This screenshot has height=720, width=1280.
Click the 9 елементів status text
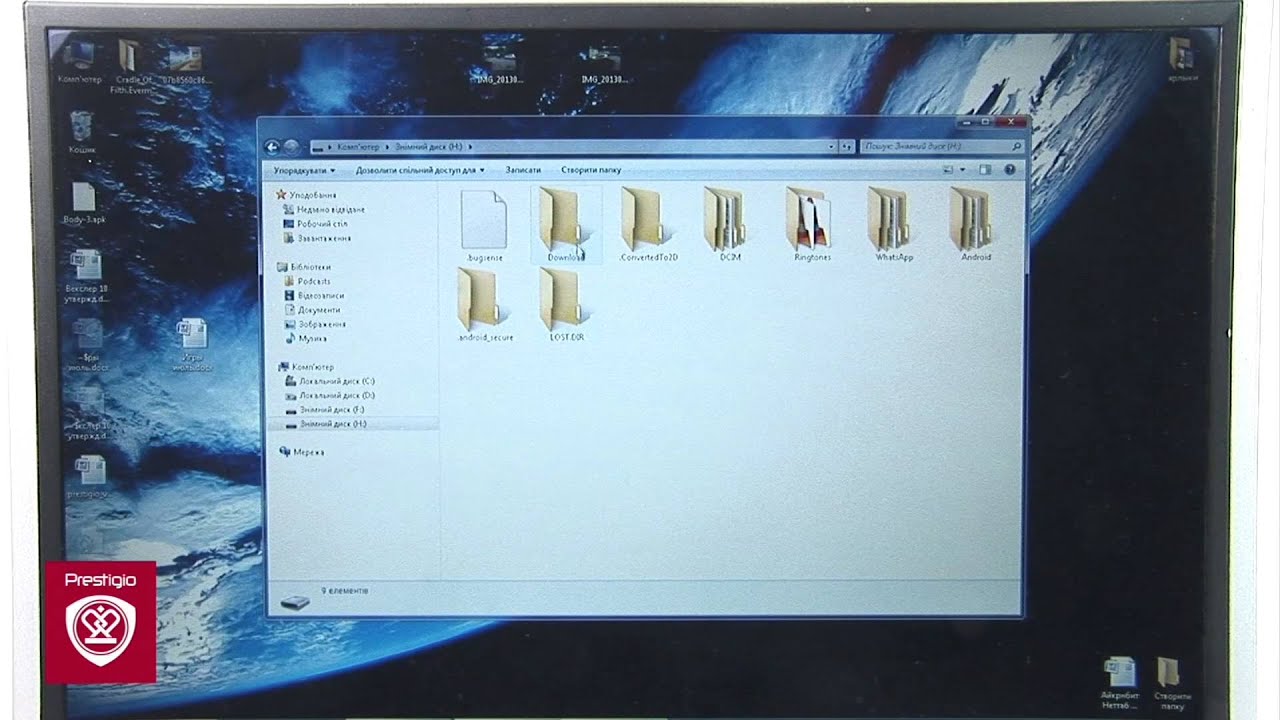[344, 591]
